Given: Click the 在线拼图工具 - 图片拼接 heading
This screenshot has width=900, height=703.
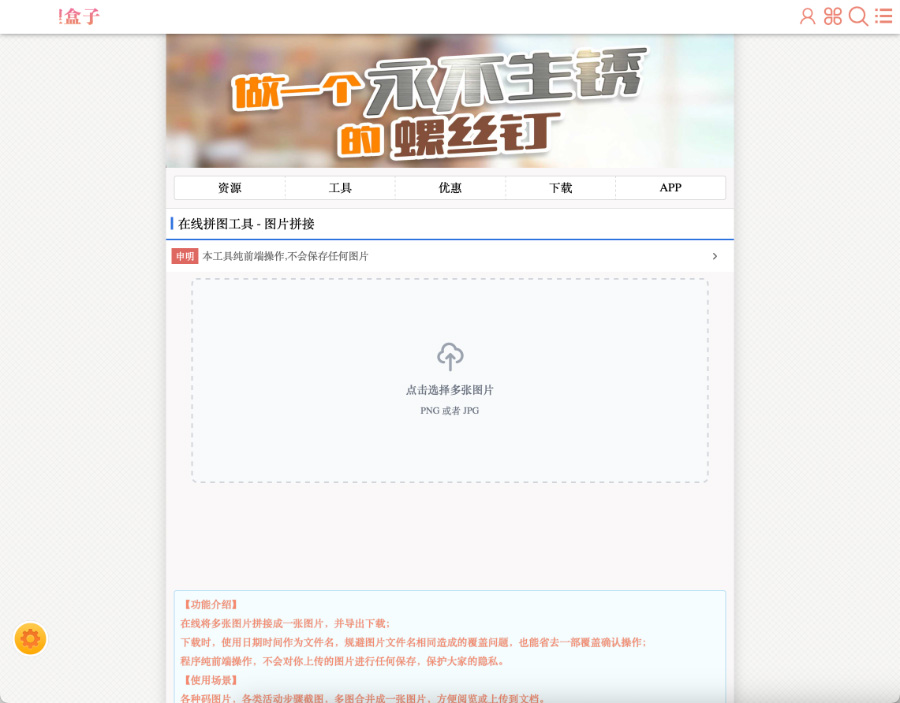Looking at the screenshot, I should (246, 224).
